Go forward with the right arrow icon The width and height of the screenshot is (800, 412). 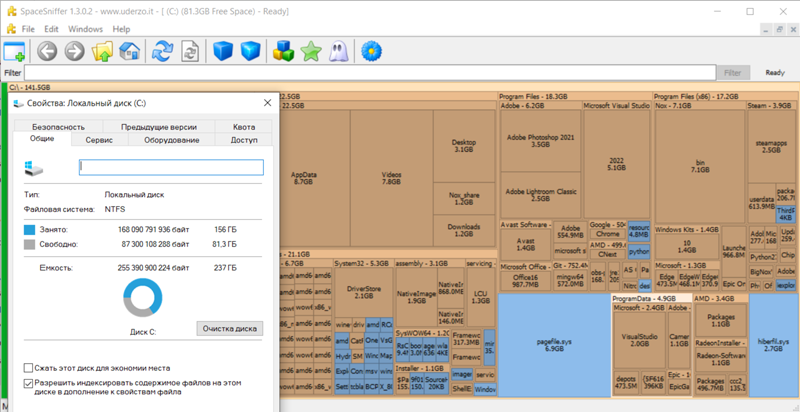[x=74, y=52]
